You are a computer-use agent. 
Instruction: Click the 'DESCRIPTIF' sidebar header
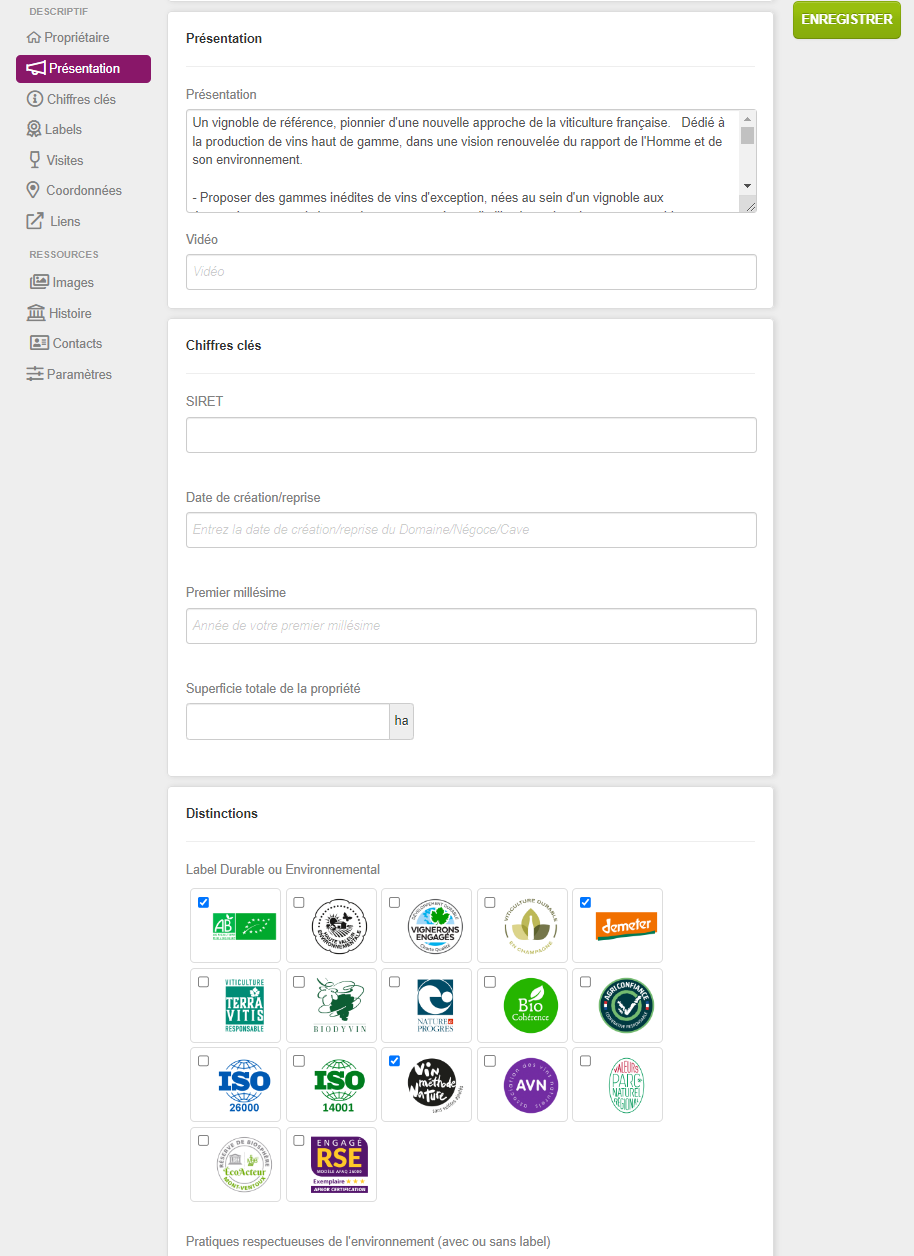tap(58, 12)
